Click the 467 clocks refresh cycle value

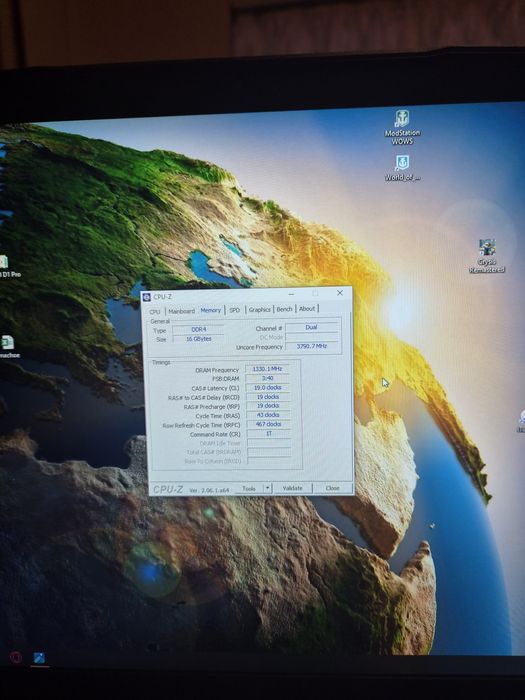(268, 424)
